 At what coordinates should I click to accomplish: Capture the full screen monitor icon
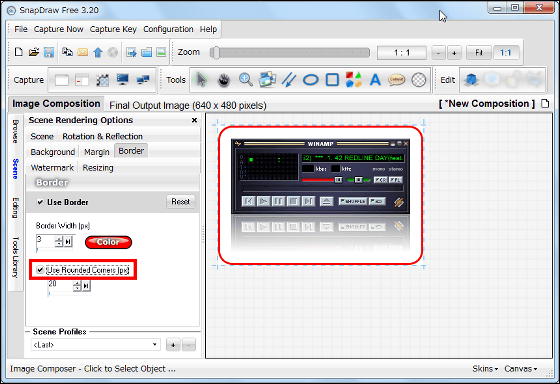click(x=122, y=79)
